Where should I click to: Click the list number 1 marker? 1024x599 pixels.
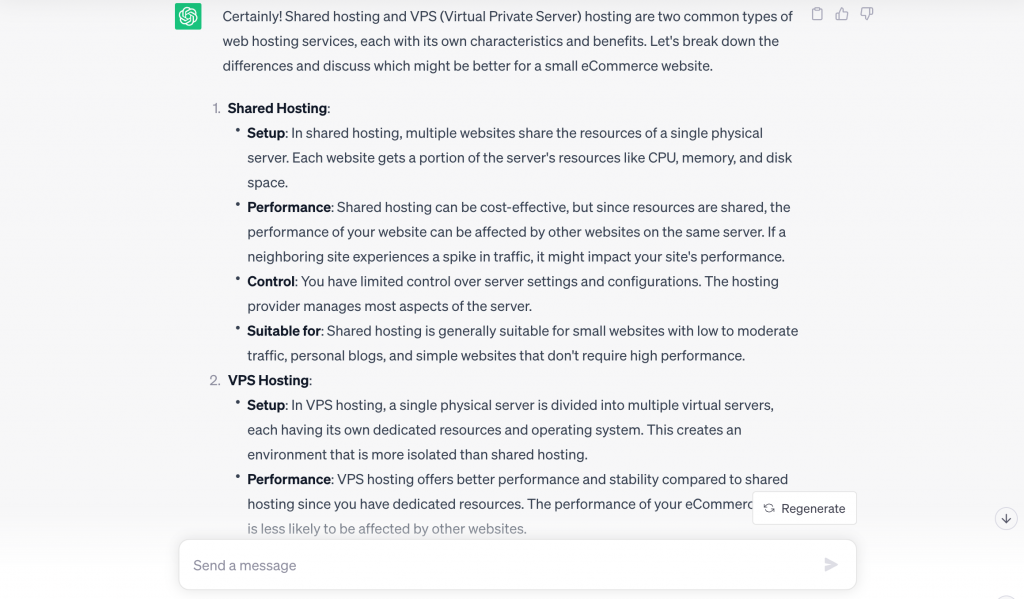(x=216, y=108)
